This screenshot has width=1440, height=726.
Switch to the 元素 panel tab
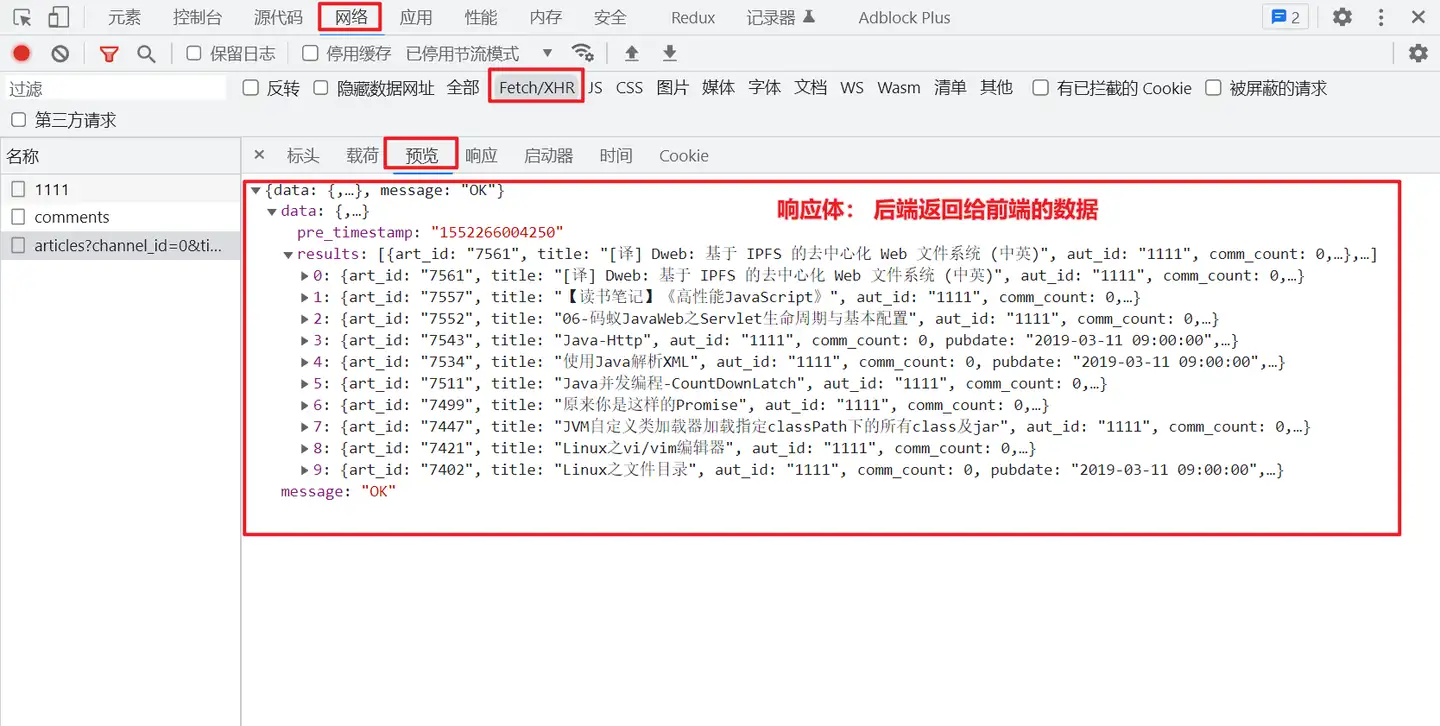[x=125, y=17]
